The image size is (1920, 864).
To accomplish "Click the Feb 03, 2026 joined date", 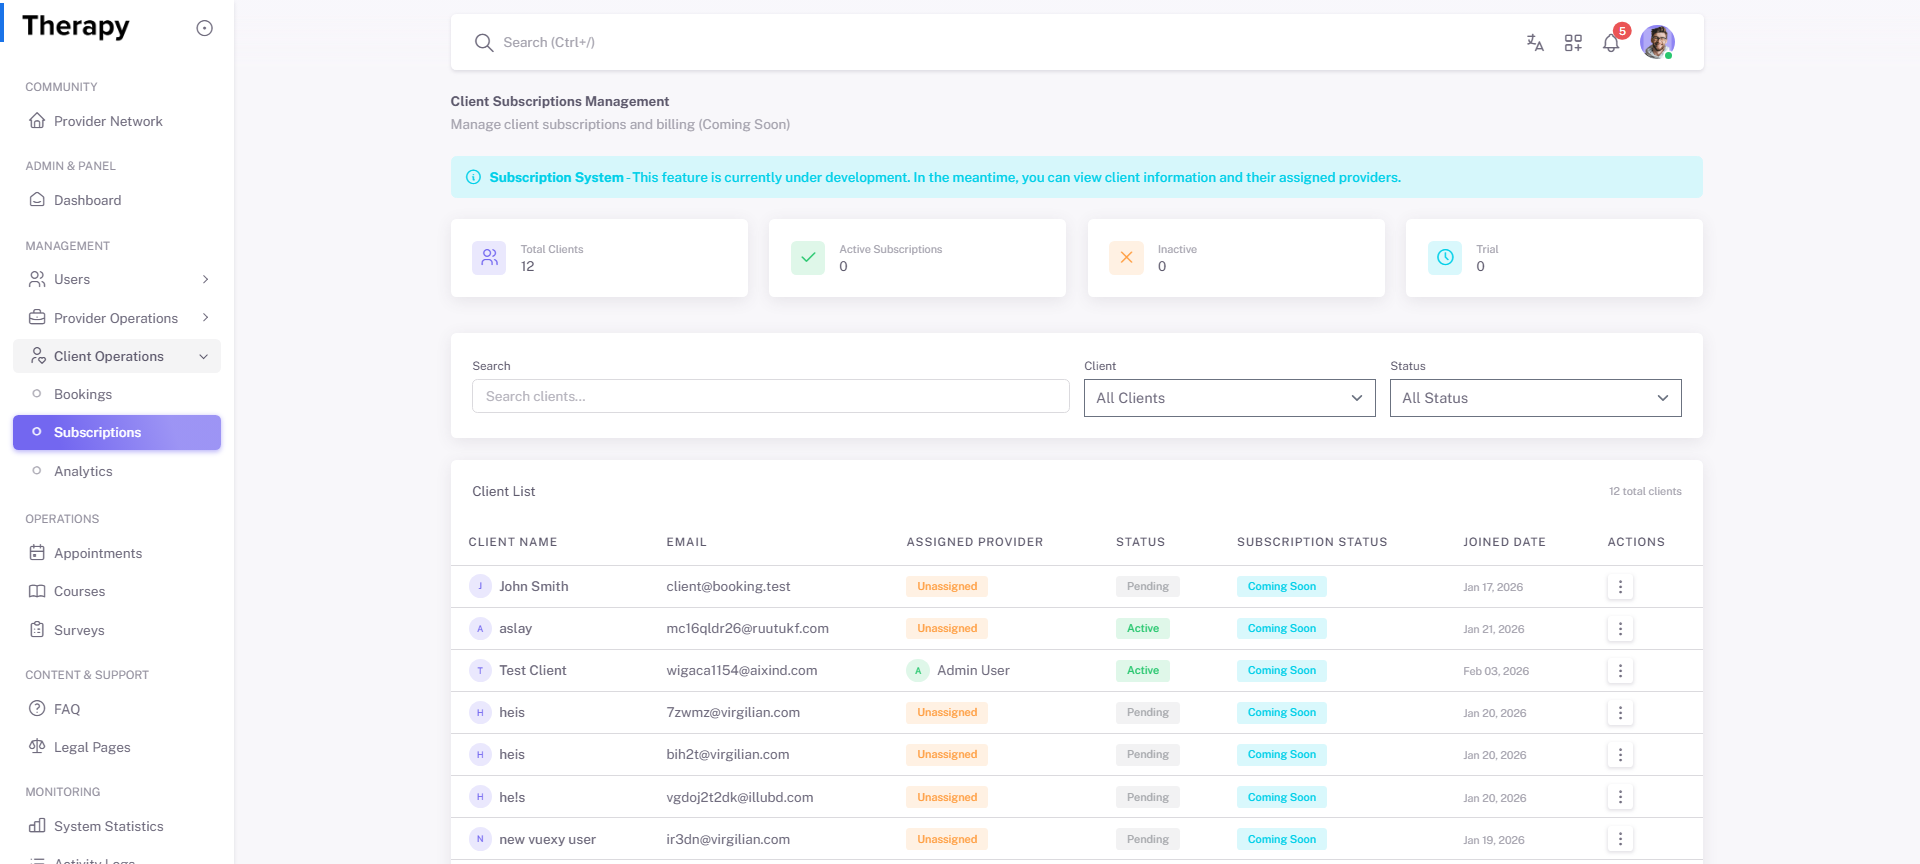I will click(x=1496, y=671).
